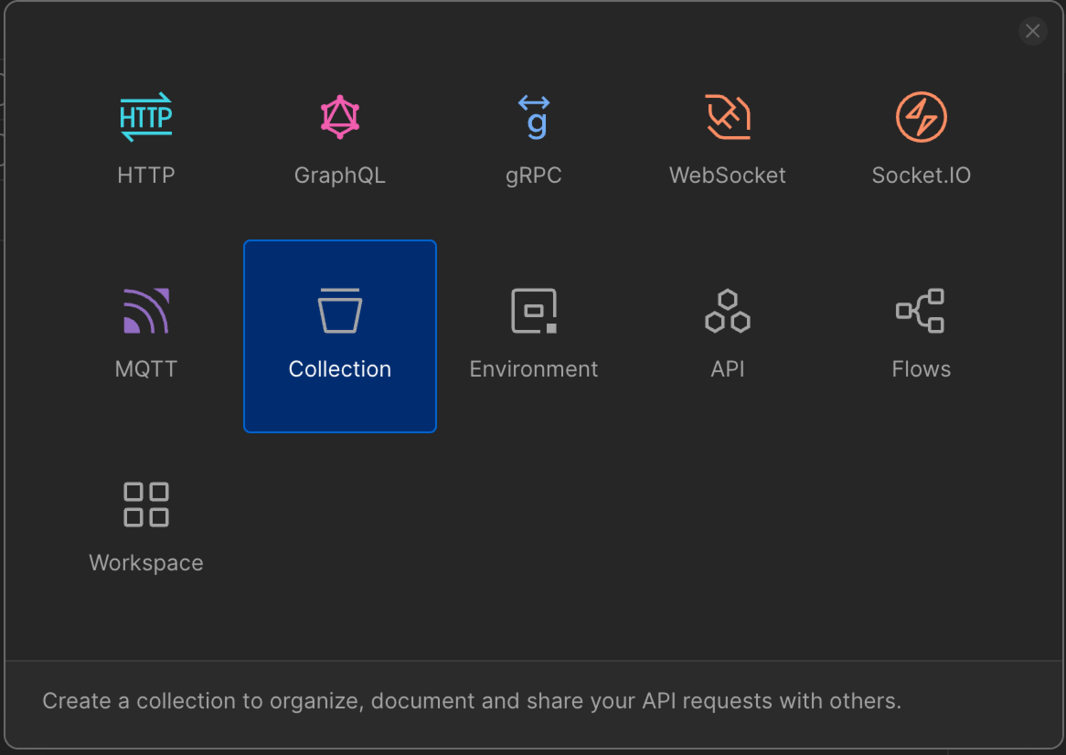
Task: Select the "GraphQL" label
Action: tap(340, 175)
